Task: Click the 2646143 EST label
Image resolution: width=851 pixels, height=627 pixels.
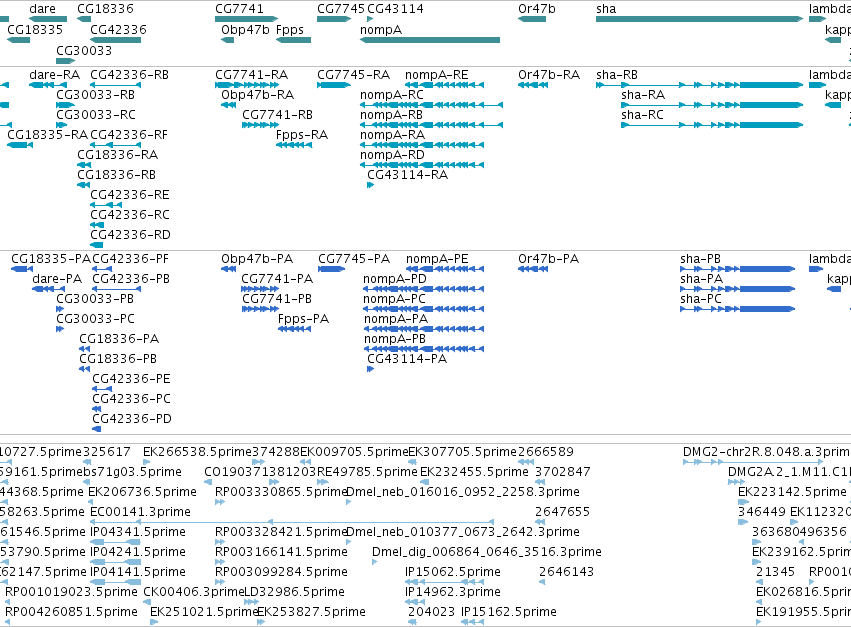Action: [567, 571]
